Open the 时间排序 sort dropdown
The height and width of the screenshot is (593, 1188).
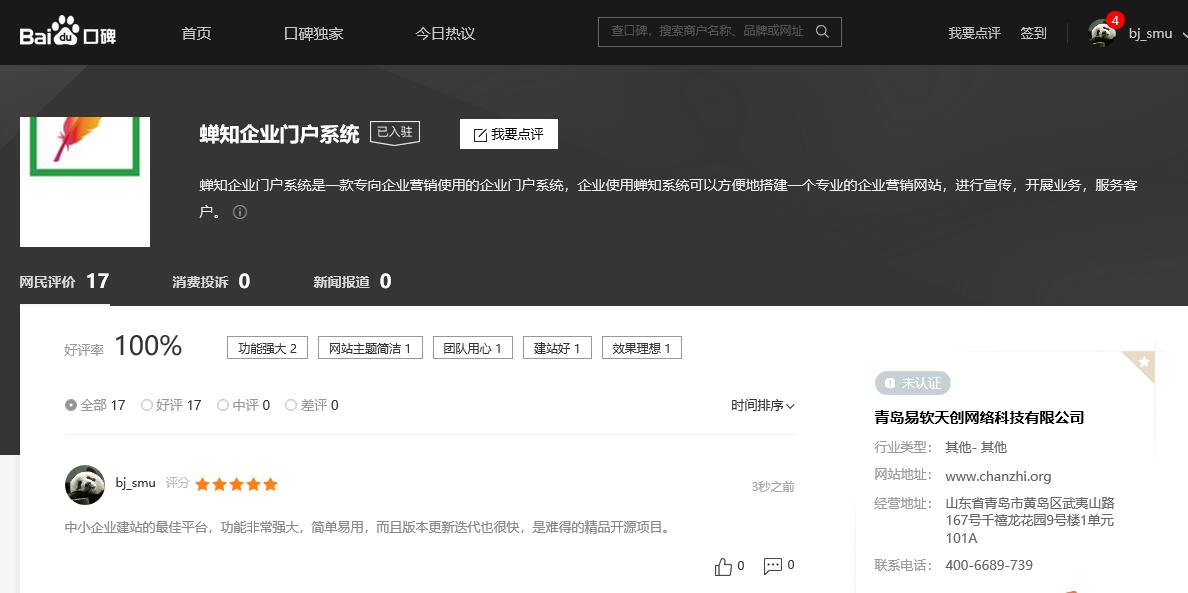coord(763,406)
